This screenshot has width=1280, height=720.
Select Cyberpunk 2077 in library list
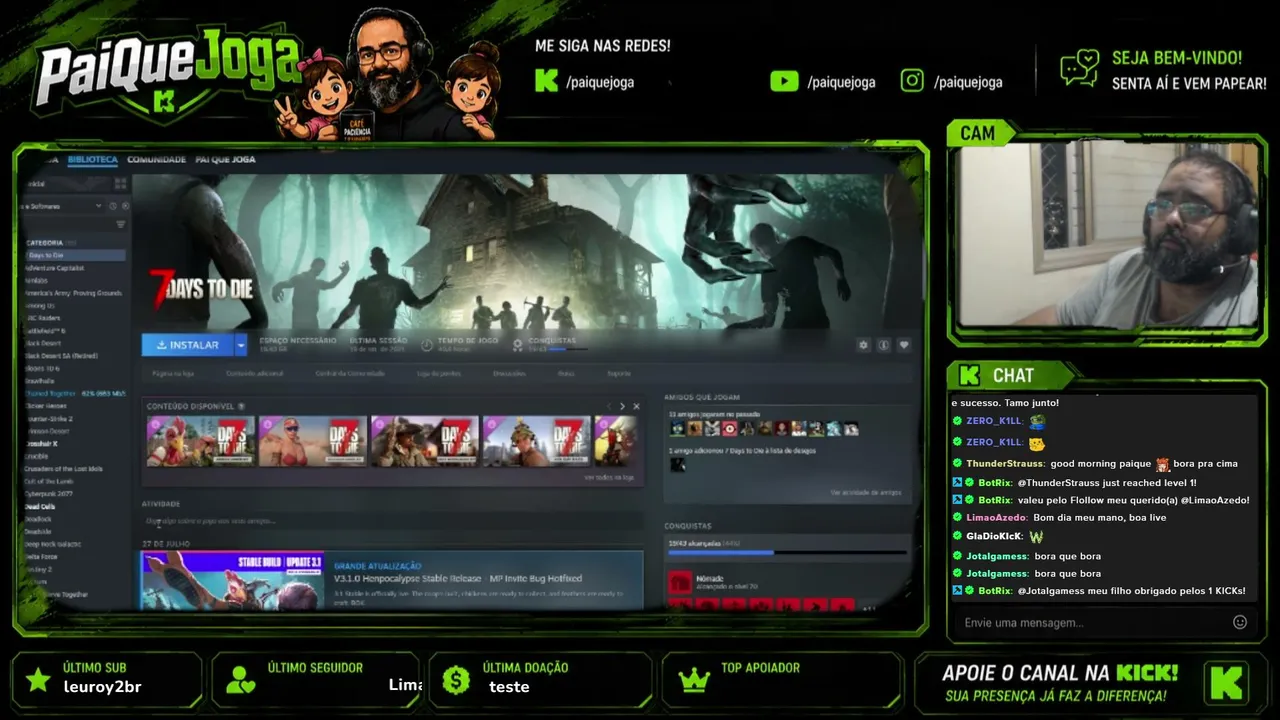(x=49, y=494)
